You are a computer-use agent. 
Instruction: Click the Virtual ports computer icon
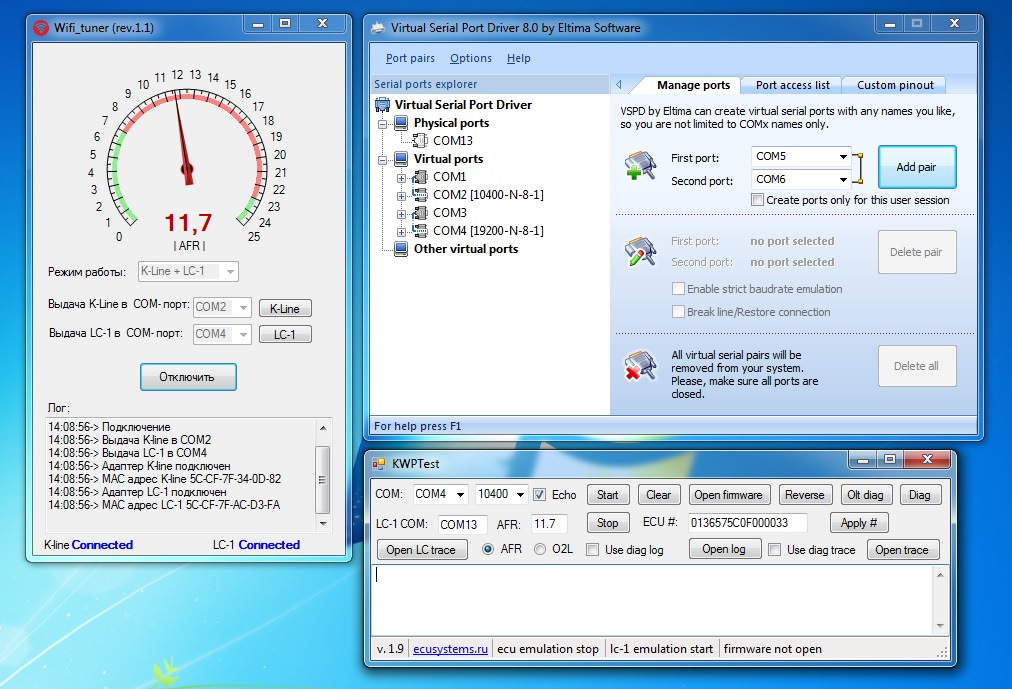click(401, 159)
